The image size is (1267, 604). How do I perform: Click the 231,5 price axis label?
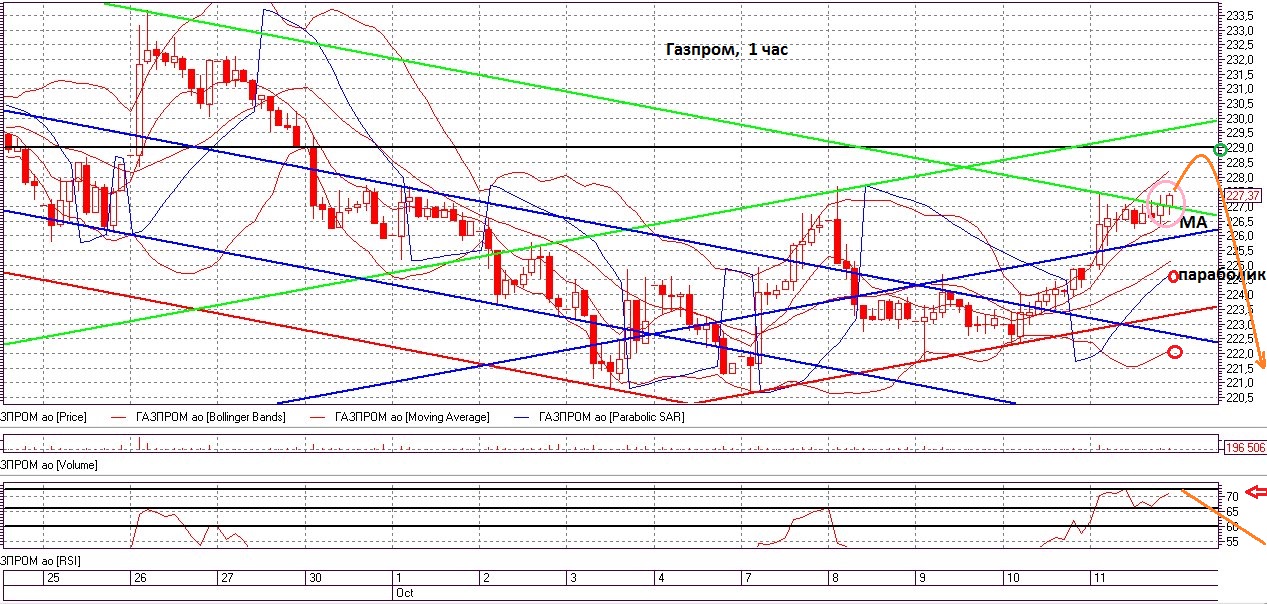pyautogui.click(x=1242, y=75)
